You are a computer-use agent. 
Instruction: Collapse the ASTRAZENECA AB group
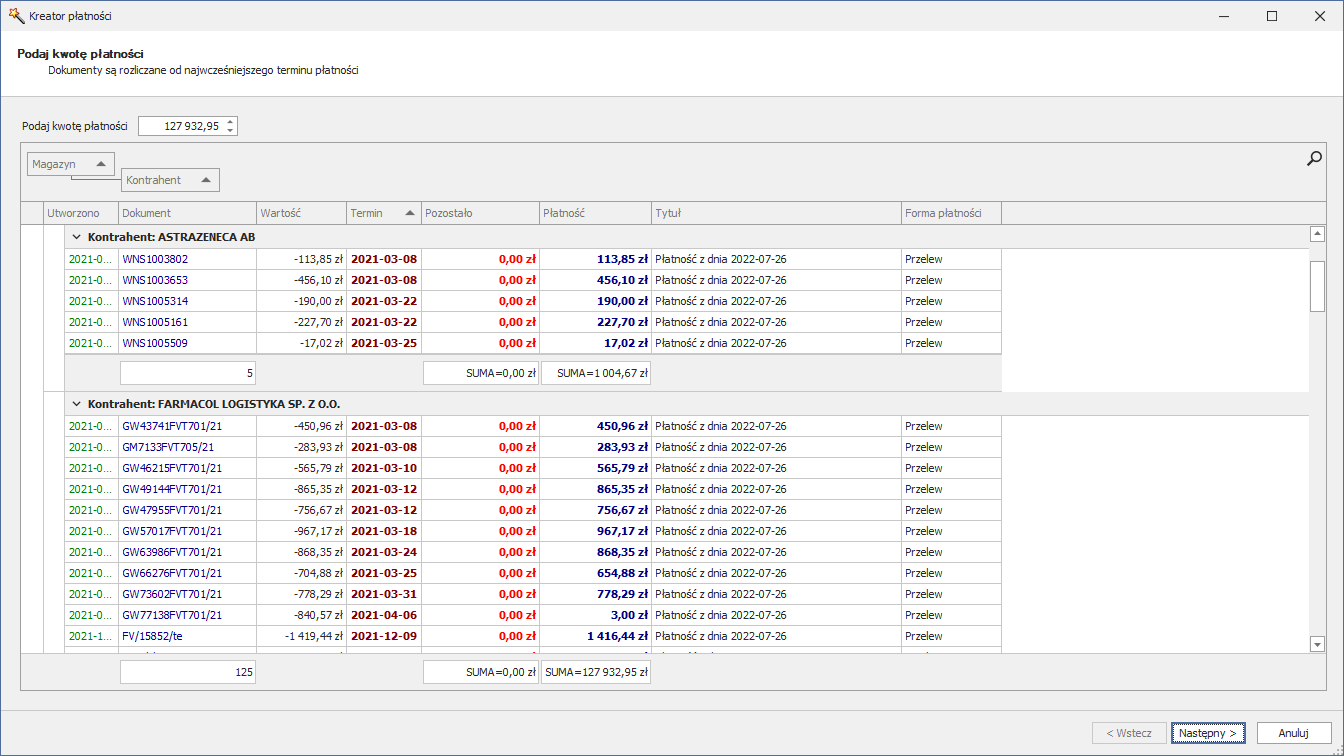coord(76,237)
